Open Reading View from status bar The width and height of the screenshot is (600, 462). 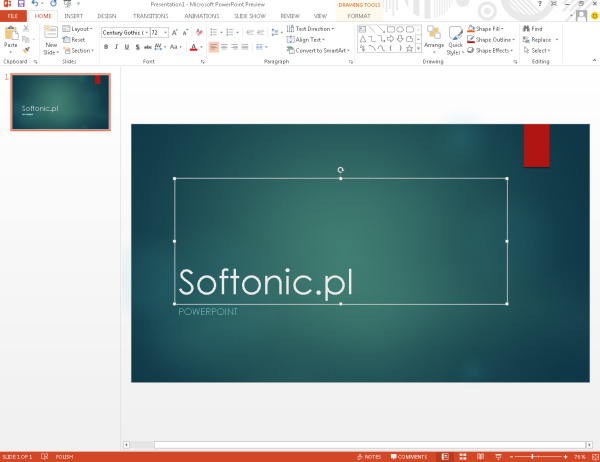tap(478, 456)
